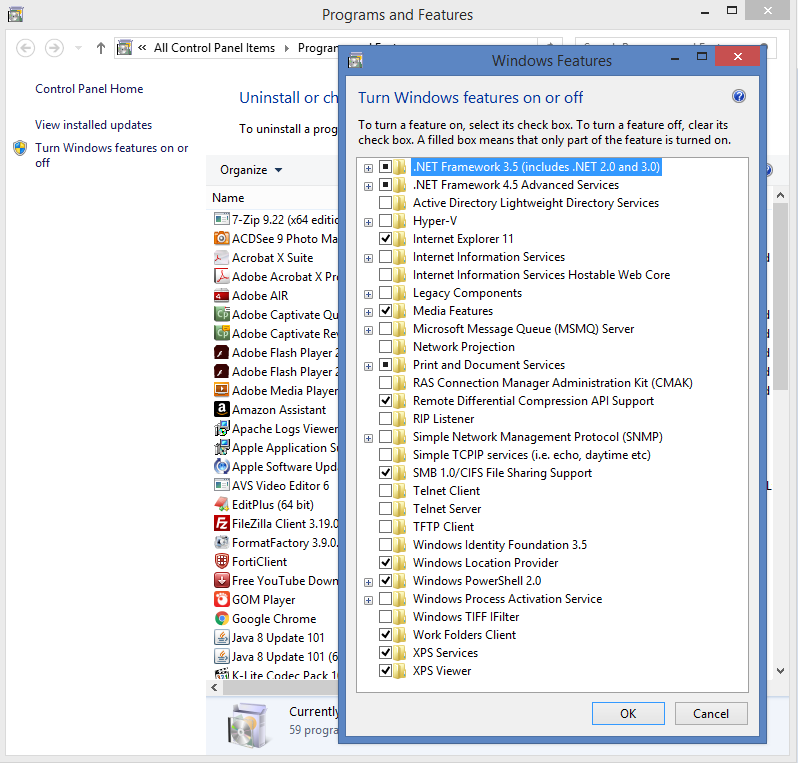Expand the Hyper-V tree node
The width and height of the screenshot is (798, 763).
coord(368,222)
